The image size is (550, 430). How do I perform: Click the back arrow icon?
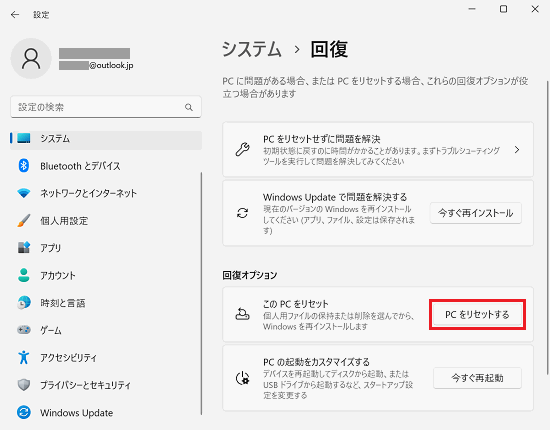click(x=15, y=14)
